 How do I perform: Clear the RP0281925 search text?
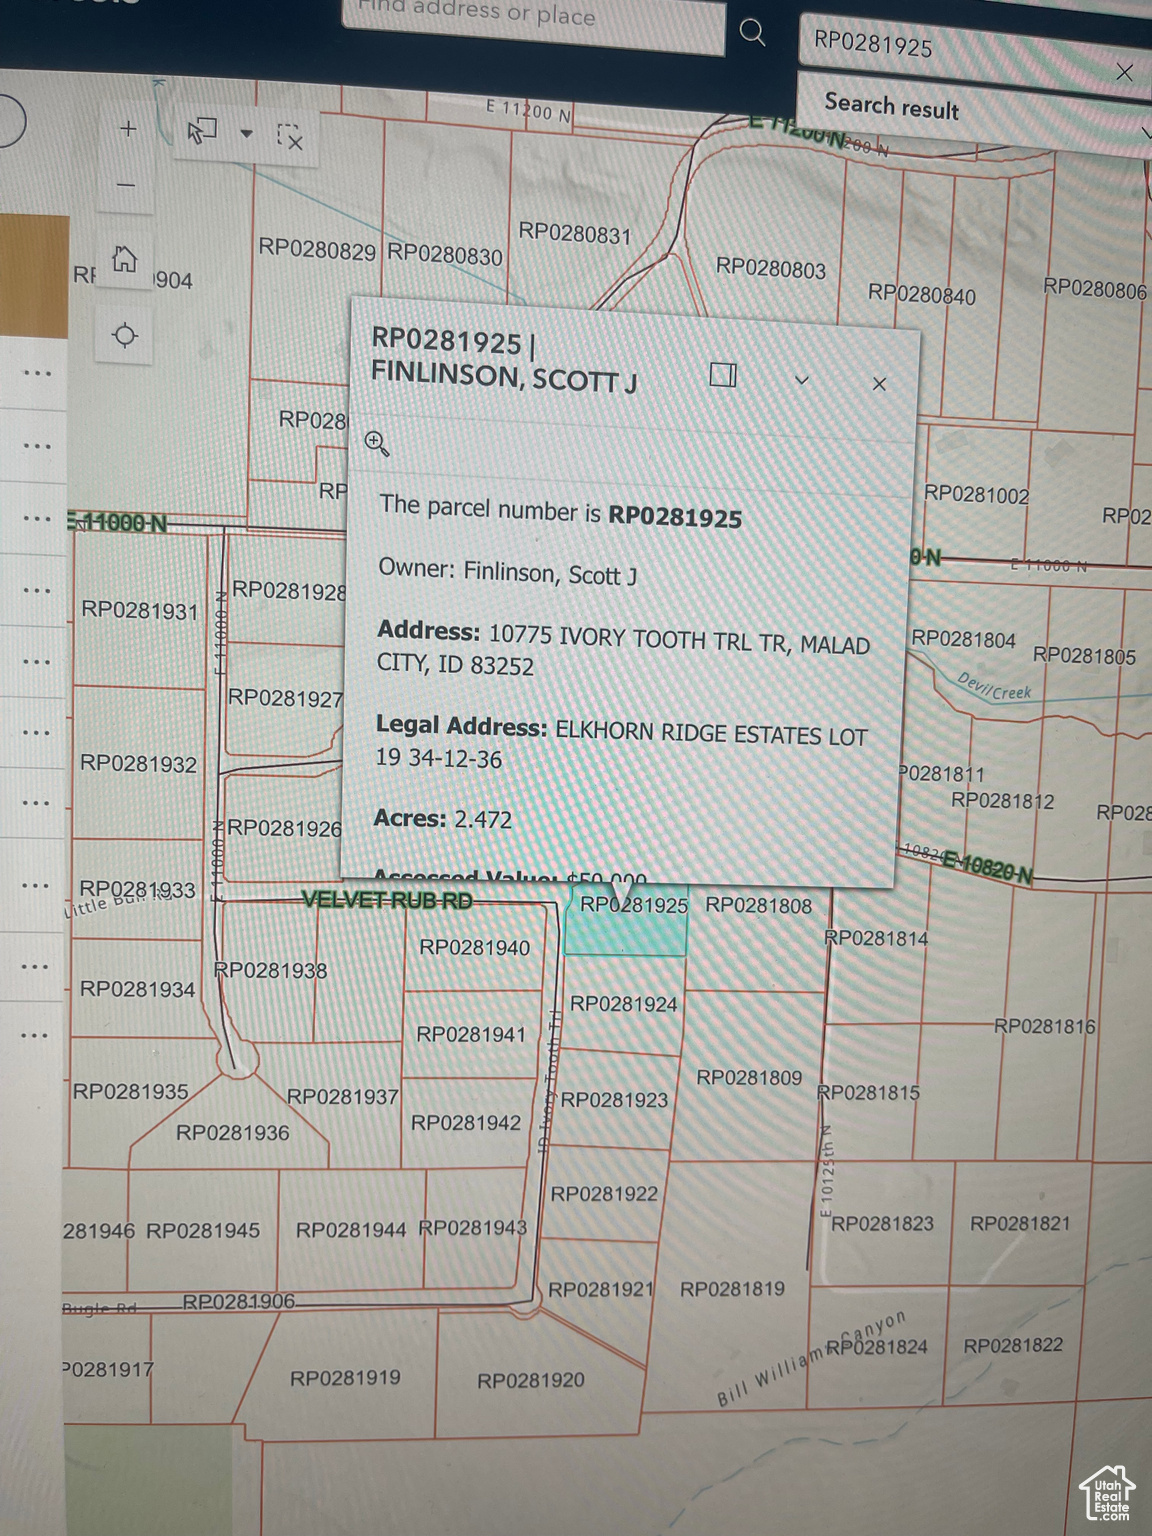coord(1124,72)
